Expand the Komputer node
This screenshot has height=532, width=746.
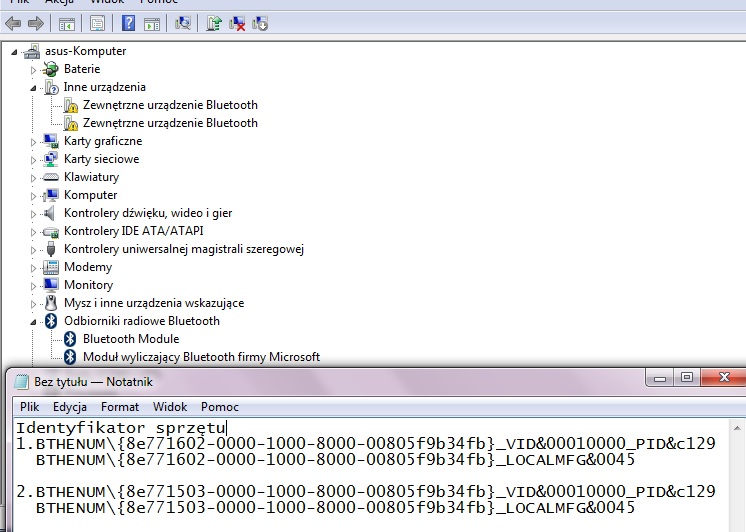click(x=33, y=196)
